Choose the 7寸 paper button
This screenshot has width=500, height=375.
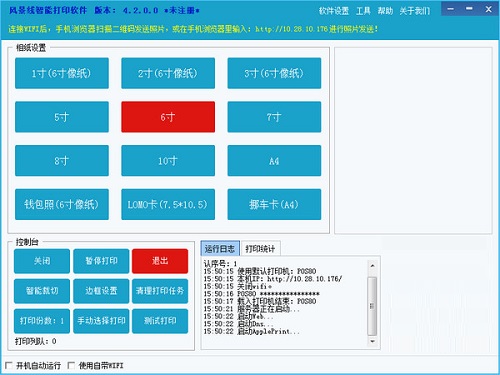click(x=274, y=117)
